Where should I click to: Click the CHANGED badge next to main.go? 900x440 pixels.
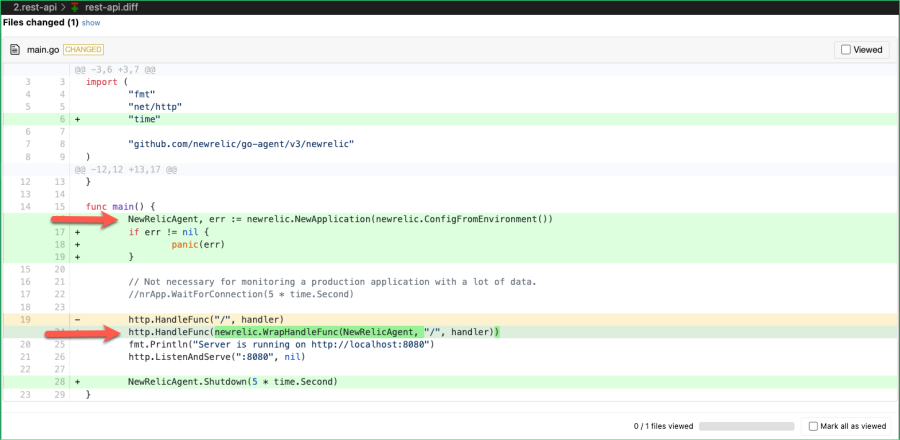point(83,49)
